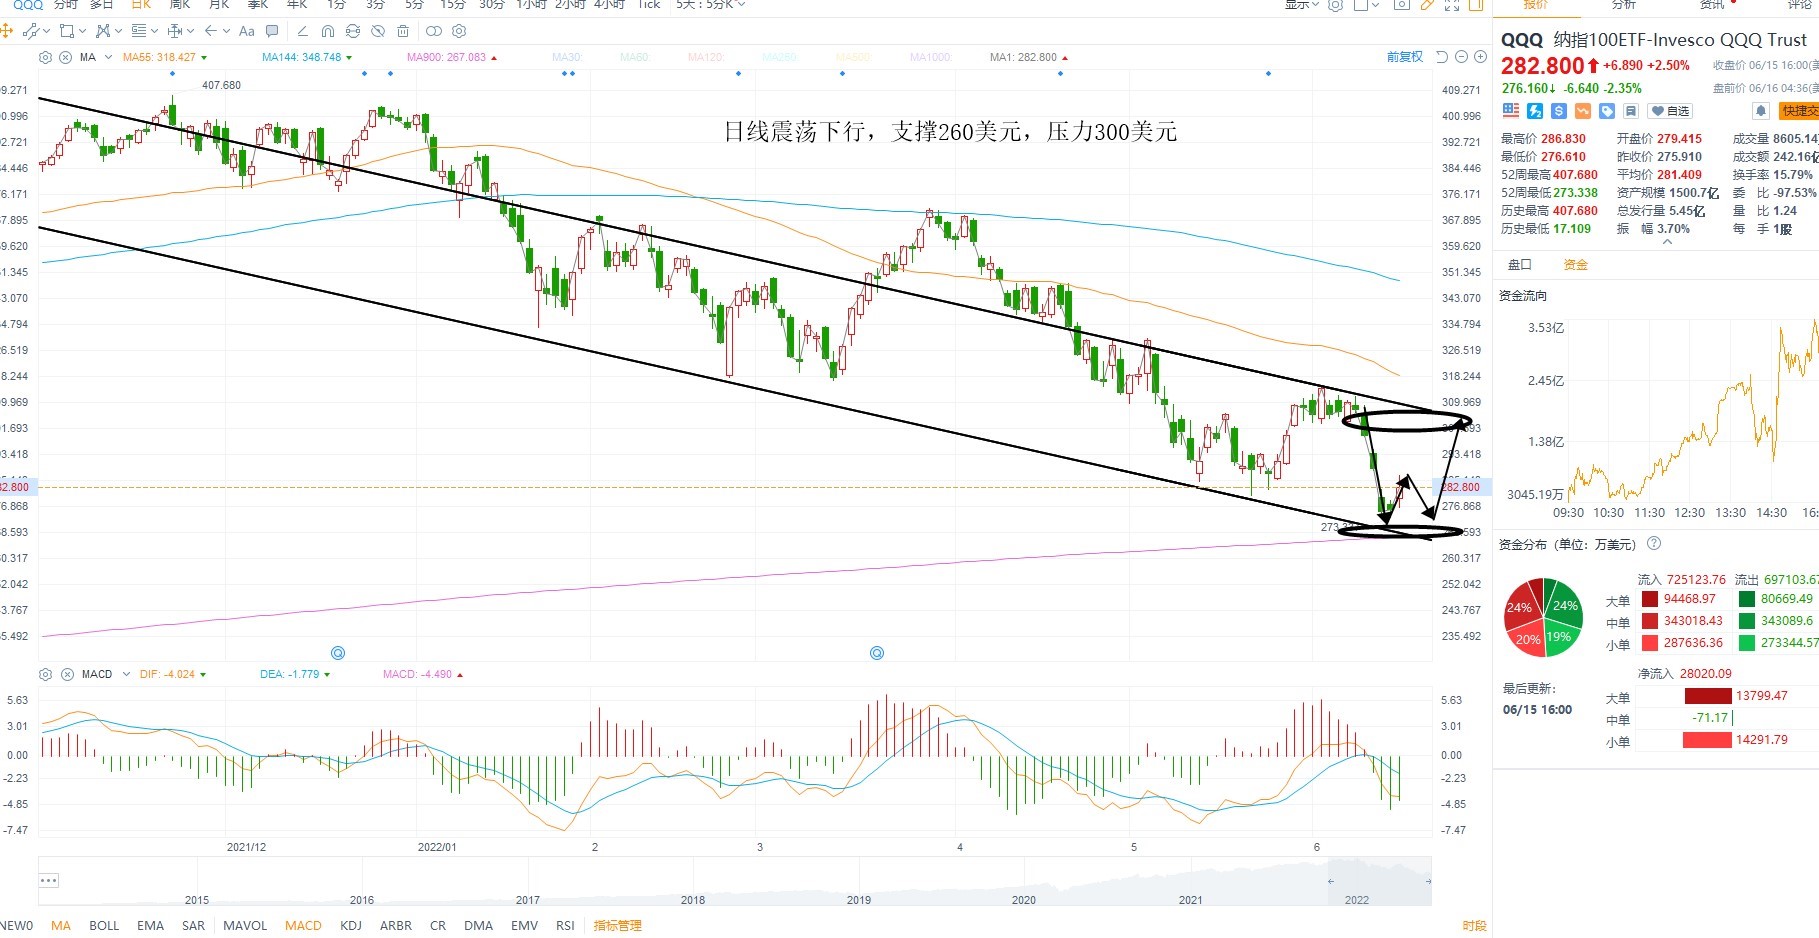The height and width of the screenshot is (938, 1819).
Task: Remove the MA indicator with its X icon
Action: (x=65, y=57)
